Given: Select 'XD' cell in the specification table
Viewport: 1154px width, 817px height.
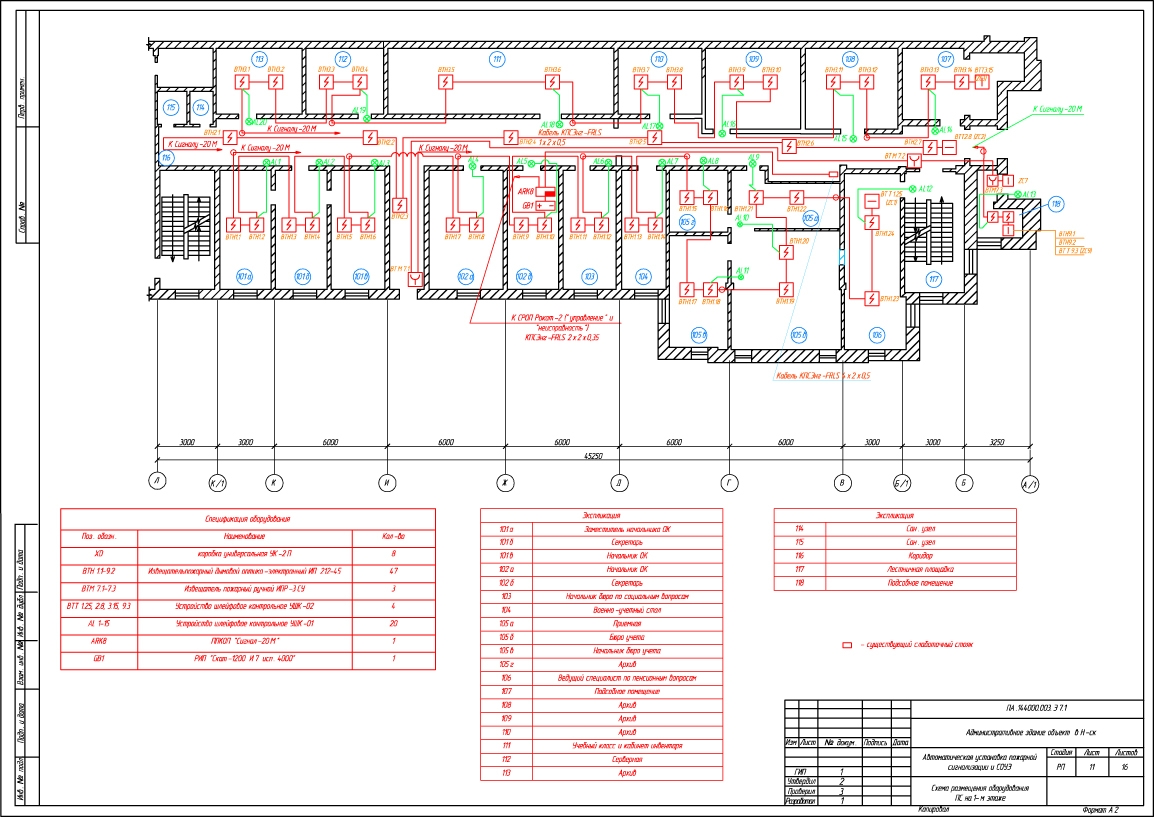Looking at the screenshot, I should 99,553.
